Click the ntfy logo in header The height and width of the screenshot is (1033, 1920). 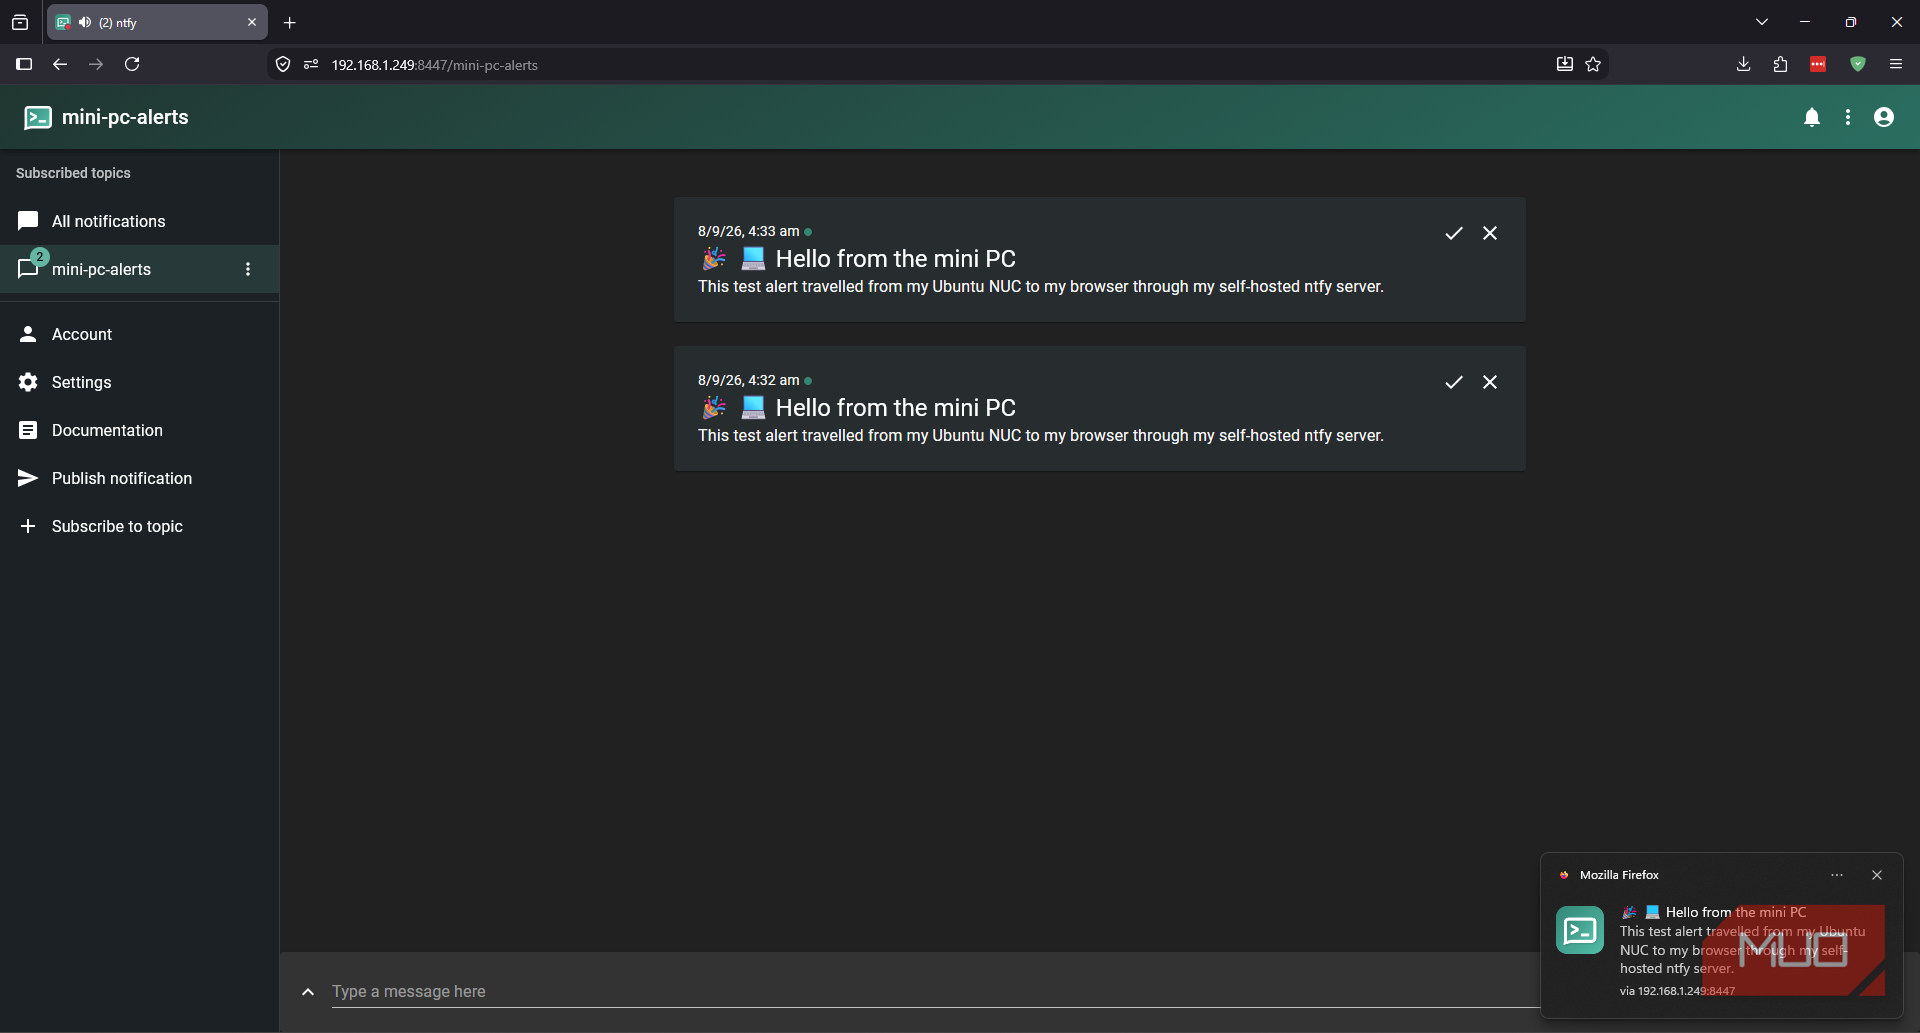[38, 118]
